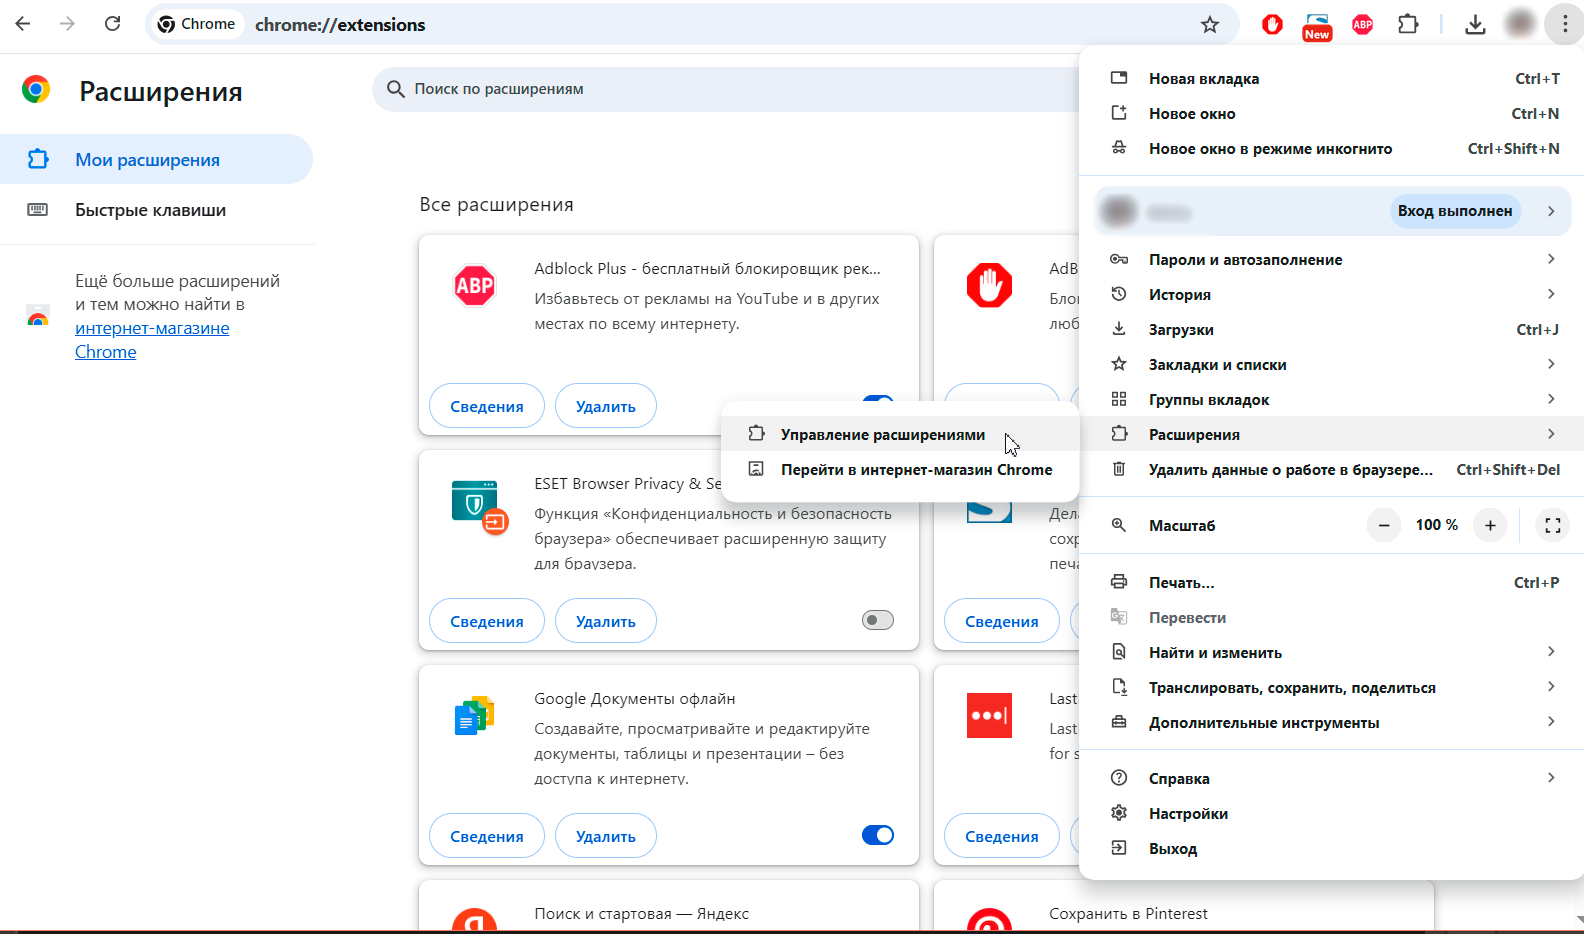Open the extensions puzzle icon in toolbar
This screenshot has height=934, width=1584.
(1408, 25)
